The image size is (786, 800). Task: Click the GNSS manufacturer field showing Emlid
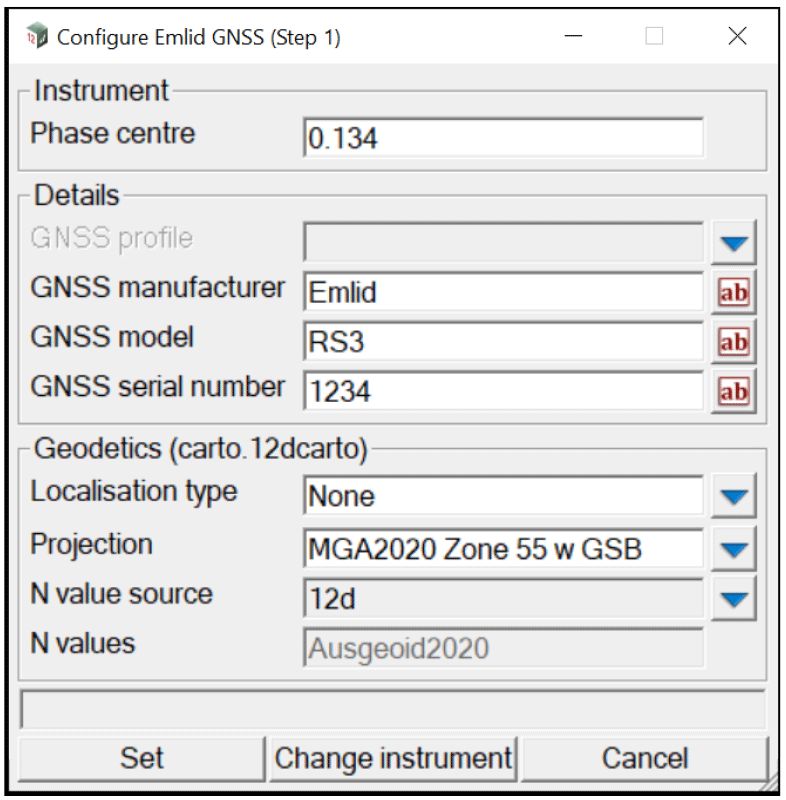coord(503,292)
